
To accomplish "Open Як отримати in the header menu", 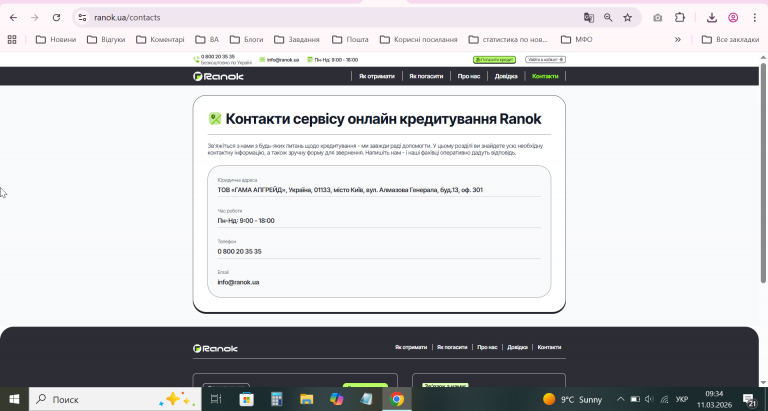I will click(x=377, y=76).
